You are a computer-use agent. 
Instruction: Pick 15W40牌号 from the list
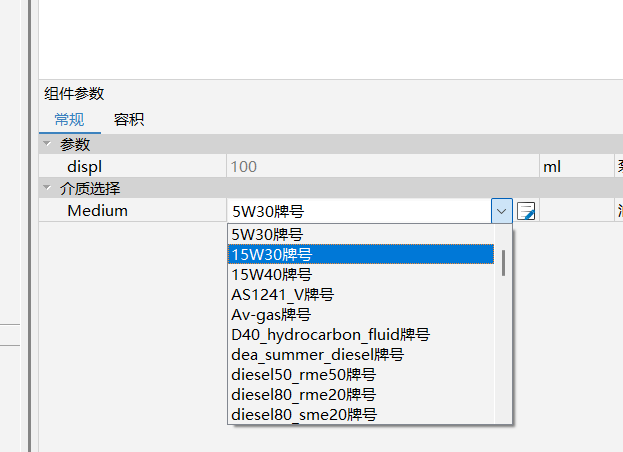point(361,274)
